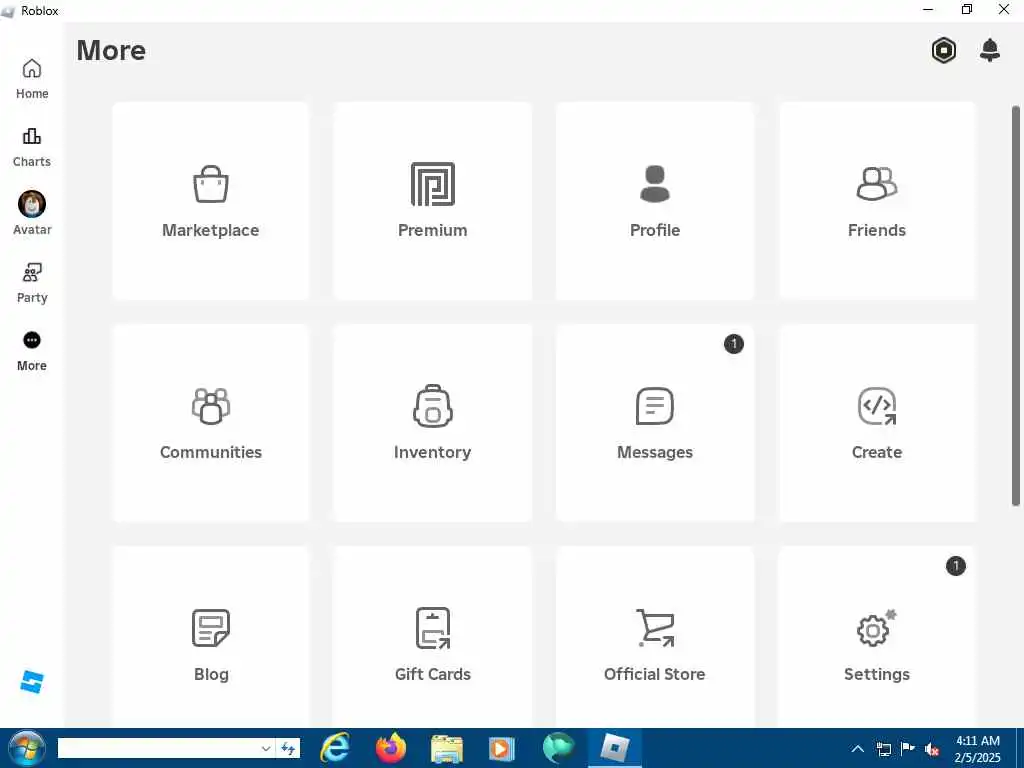Open the Blog tile
This screenshot has height=768, width=1024.
[210, 637]
